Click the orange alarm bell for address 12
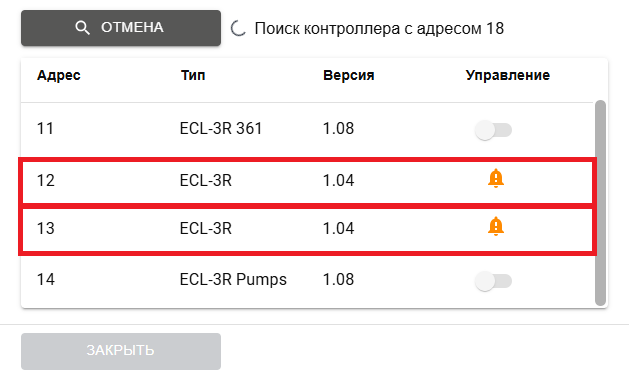The height and width of the screenshot is (374, 629). point(496,178)
